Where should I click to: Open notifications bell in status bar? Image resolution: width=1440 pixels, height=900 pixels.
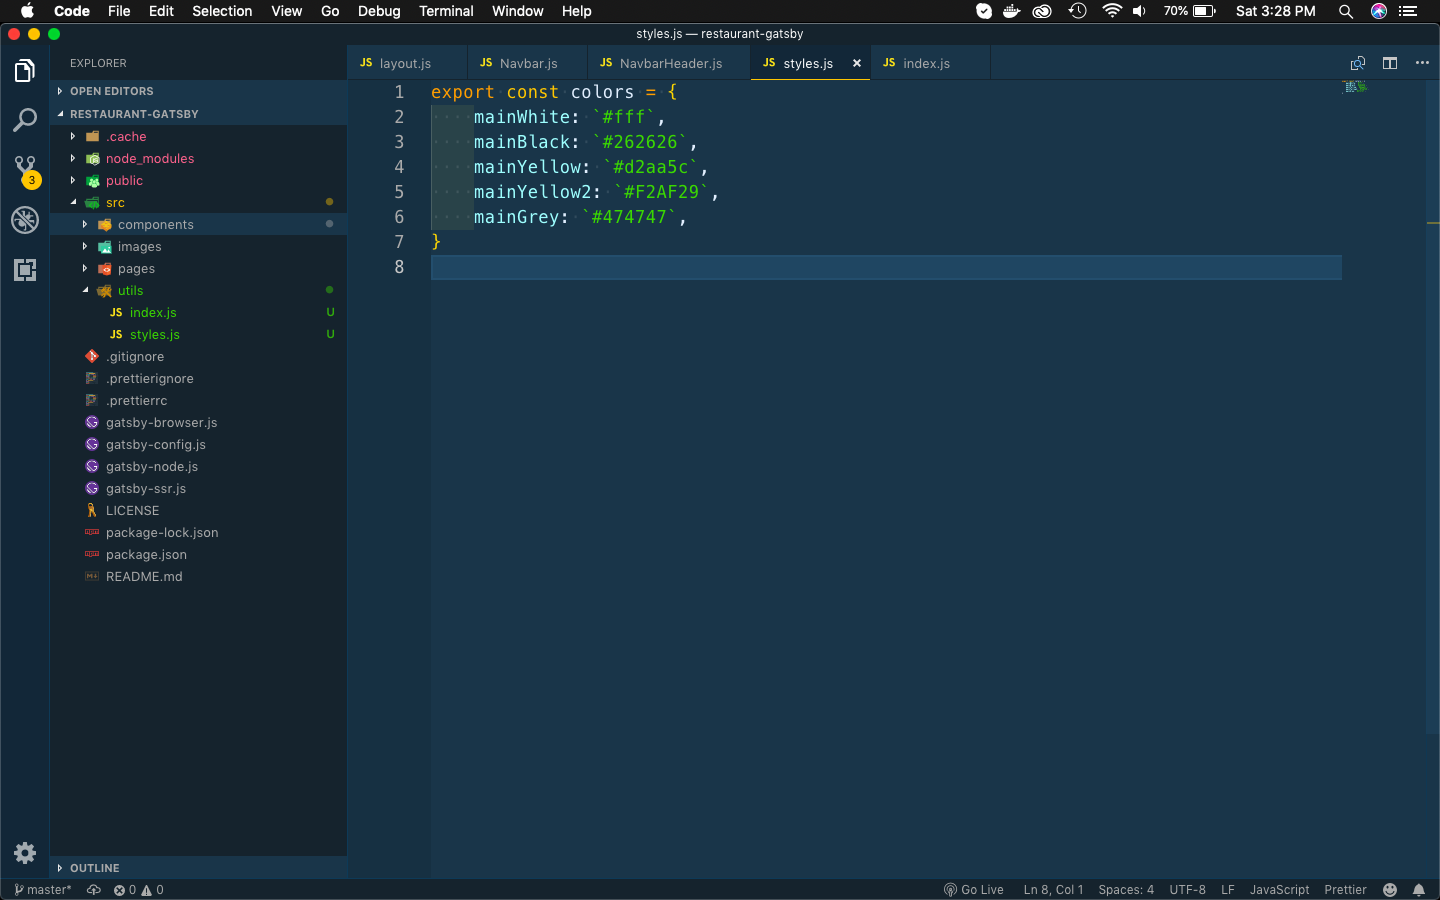click(x=1419, y=890)
